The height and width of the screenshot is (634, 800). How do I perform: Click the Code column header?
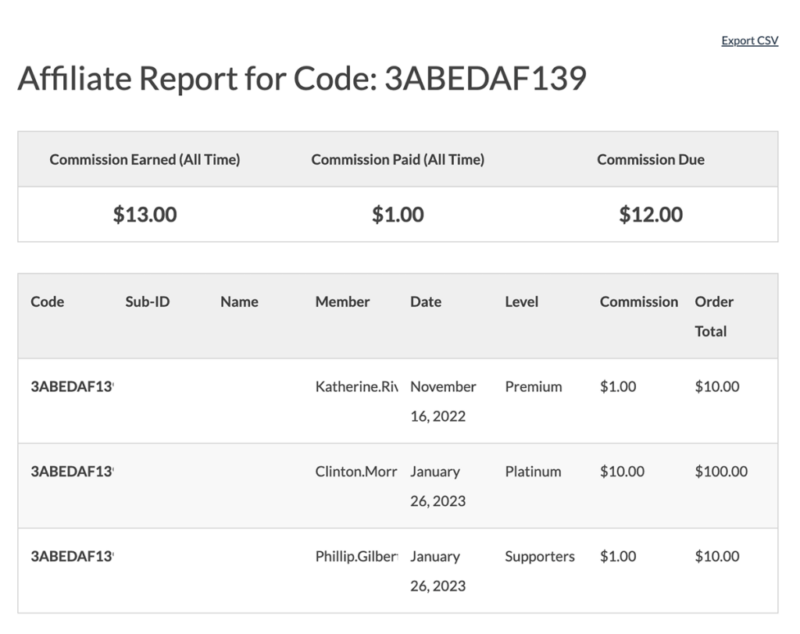(x=47, y=301)
